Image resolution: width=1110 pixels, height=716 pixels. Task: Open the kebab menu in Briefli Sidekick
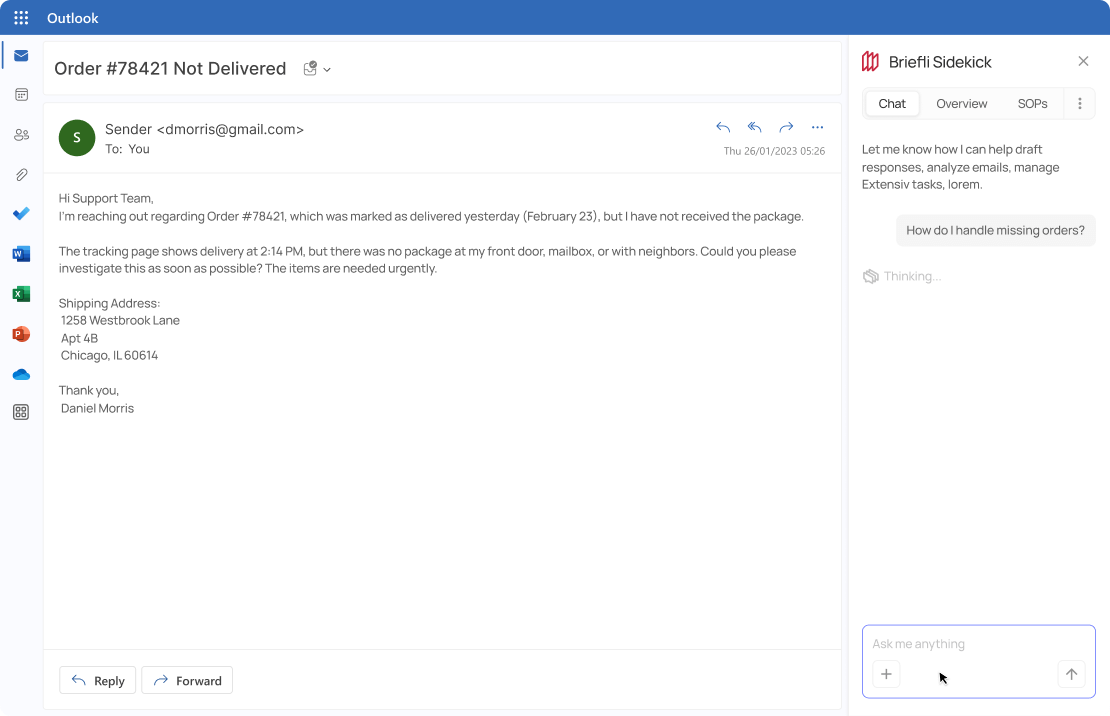coord(1079,103)
